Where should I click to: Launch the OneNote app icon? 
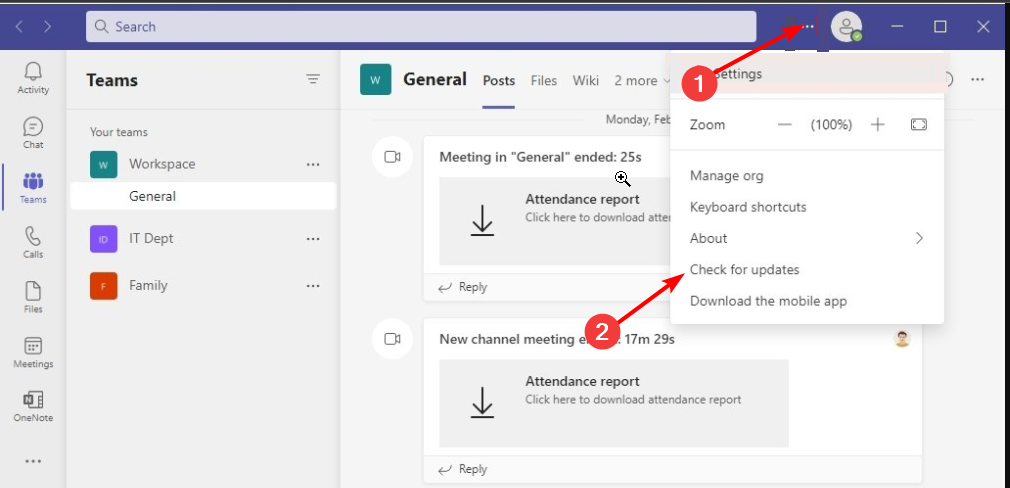click(x=33, y=406)
